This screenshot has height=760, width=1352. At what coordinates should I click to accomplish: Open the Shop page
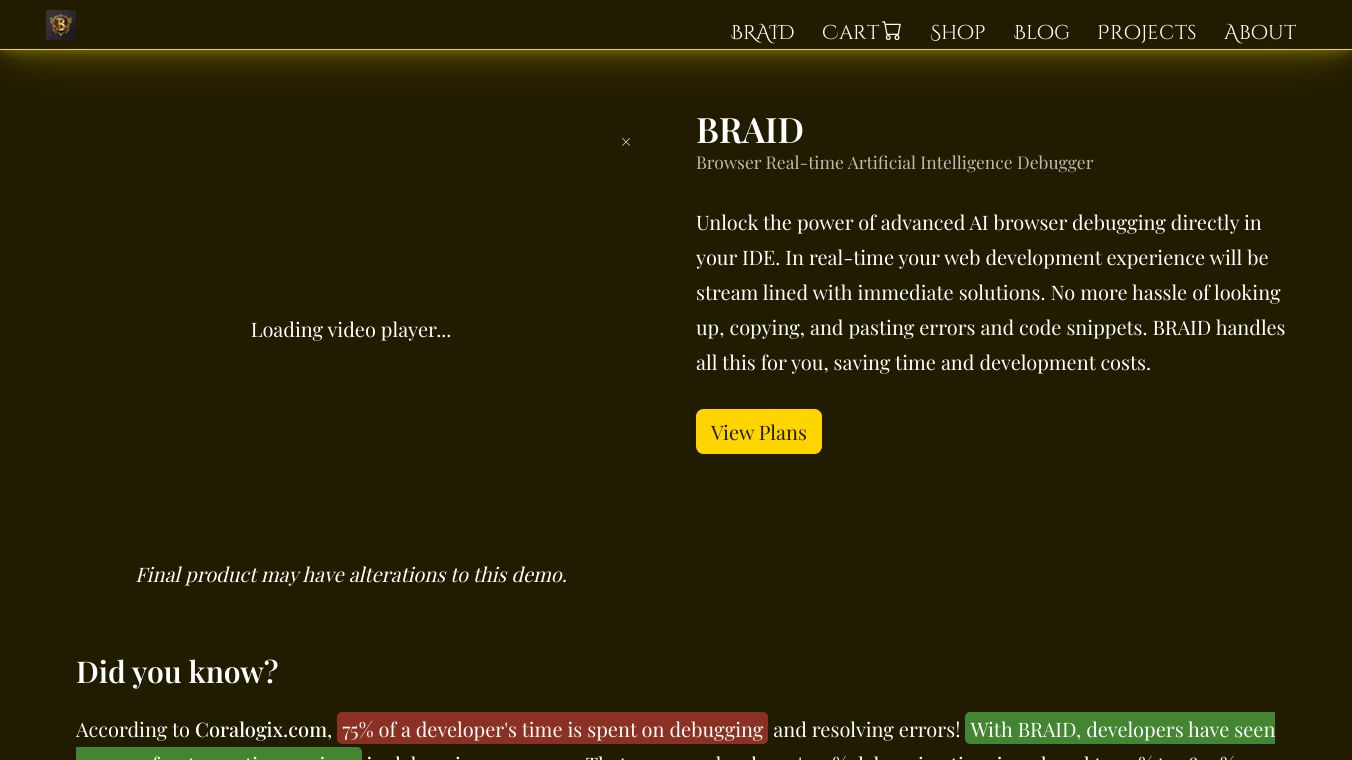click(x=958, y=32)
